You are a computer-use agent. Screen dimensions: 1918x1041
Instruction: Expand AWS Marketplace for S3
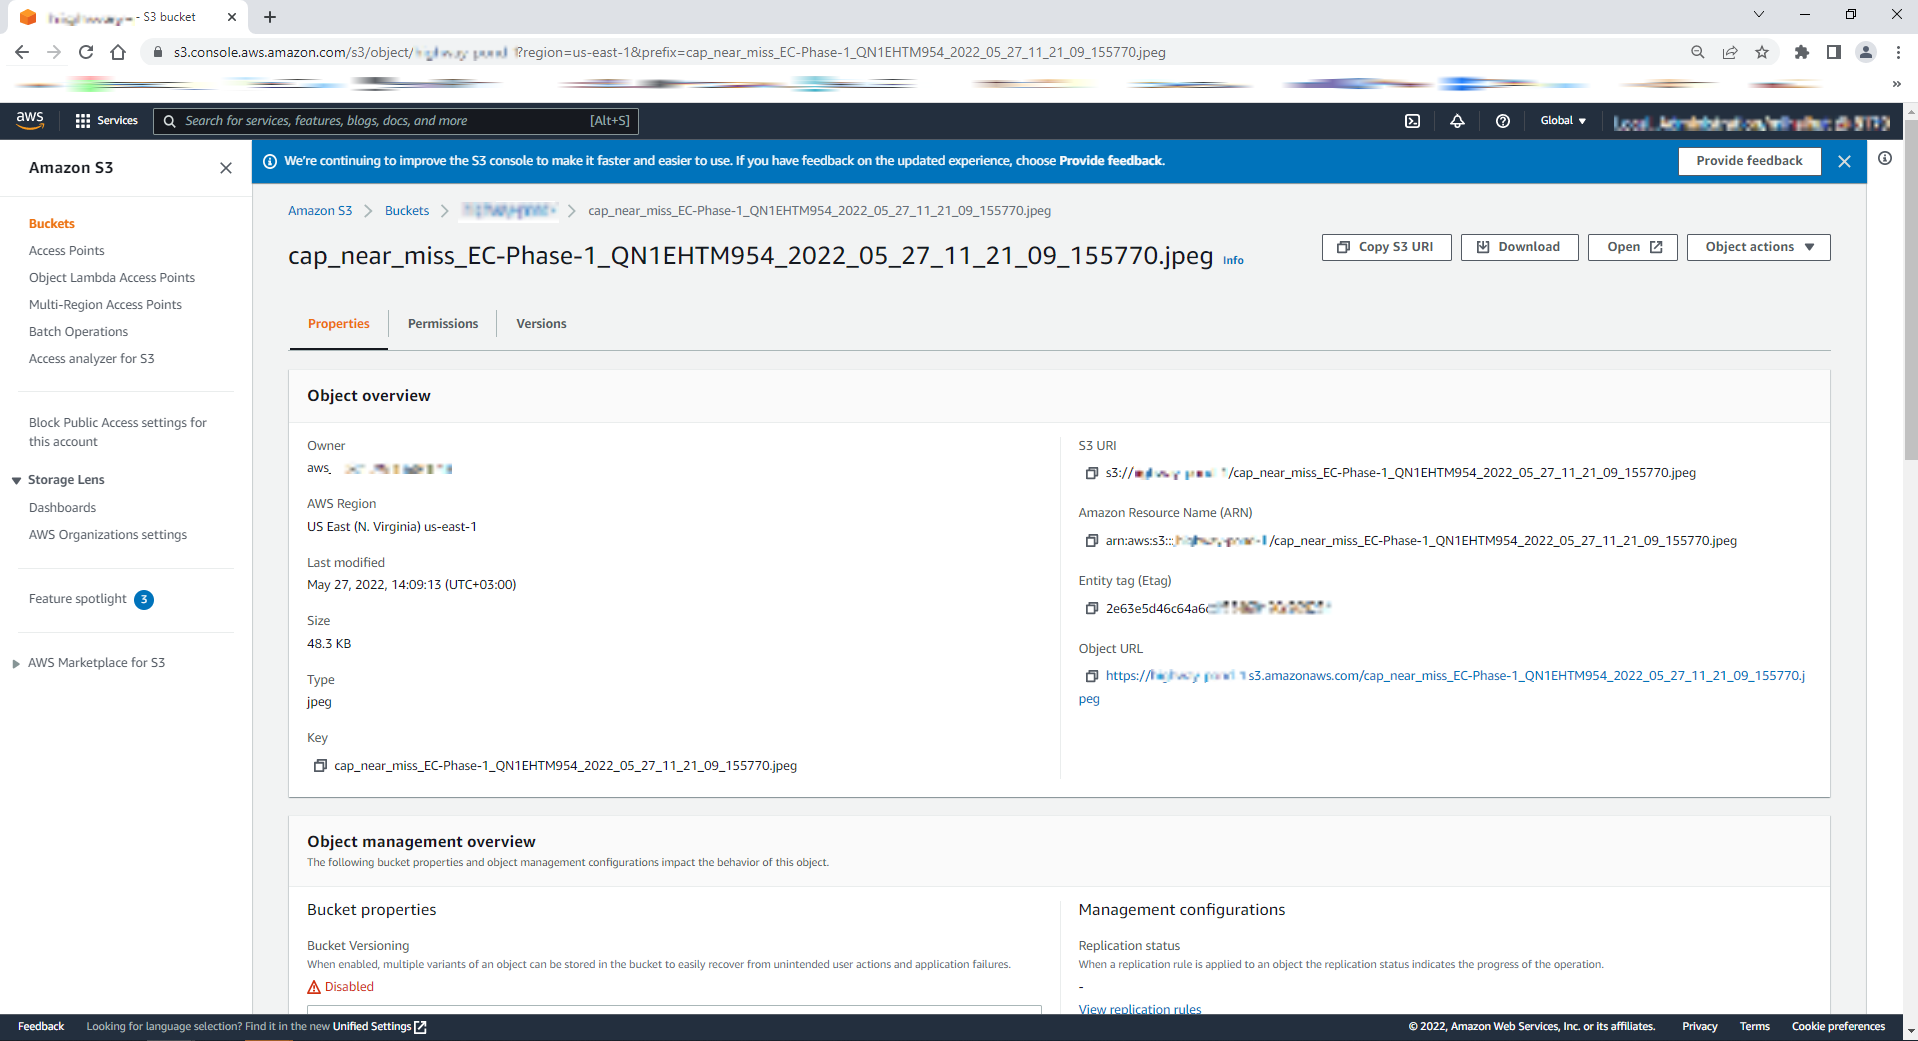click(16, 664)
